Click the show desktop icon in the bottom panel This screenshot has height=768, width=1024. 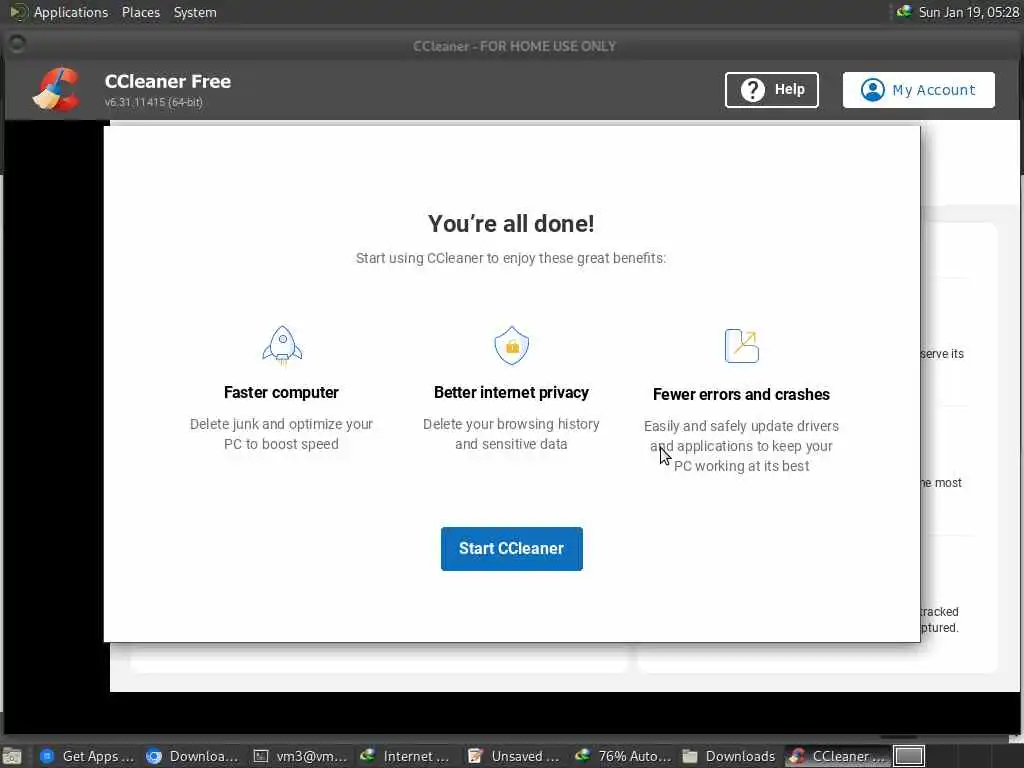[x=11, y=756]
